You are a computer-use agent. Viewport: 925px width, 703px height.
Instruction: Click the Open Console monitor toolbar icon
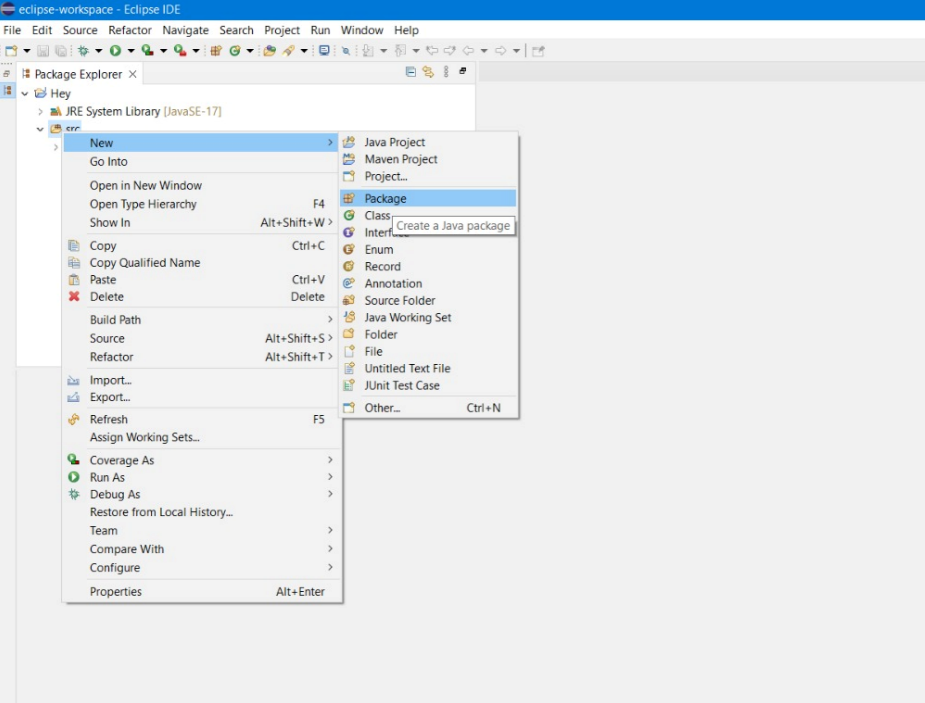[324, 51]
